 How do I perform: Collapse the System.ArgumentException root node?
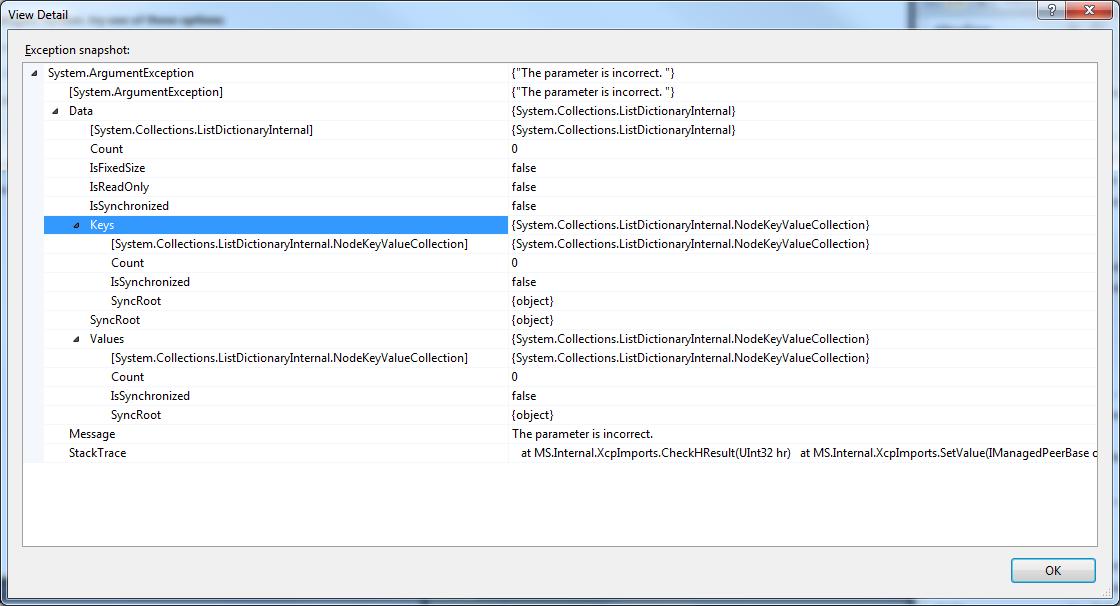(x=34, y=73)
